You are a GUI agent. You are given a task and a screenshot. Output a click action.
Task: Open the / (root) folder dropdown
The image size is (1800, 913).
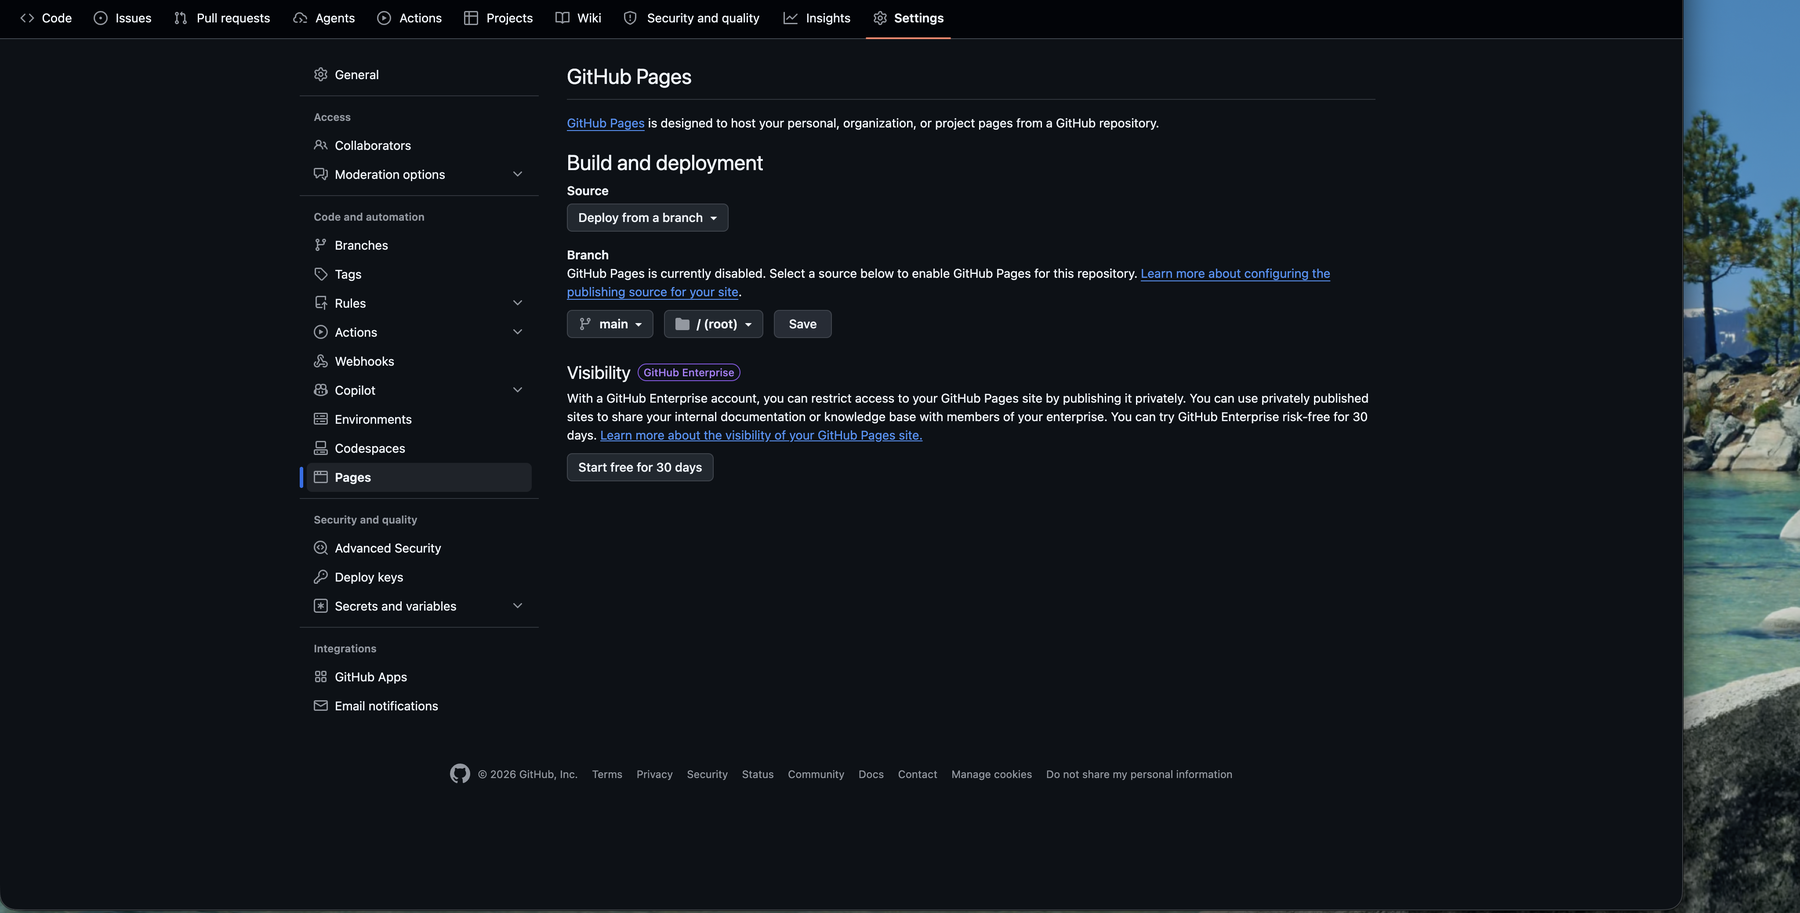click(x=713, y=324)
